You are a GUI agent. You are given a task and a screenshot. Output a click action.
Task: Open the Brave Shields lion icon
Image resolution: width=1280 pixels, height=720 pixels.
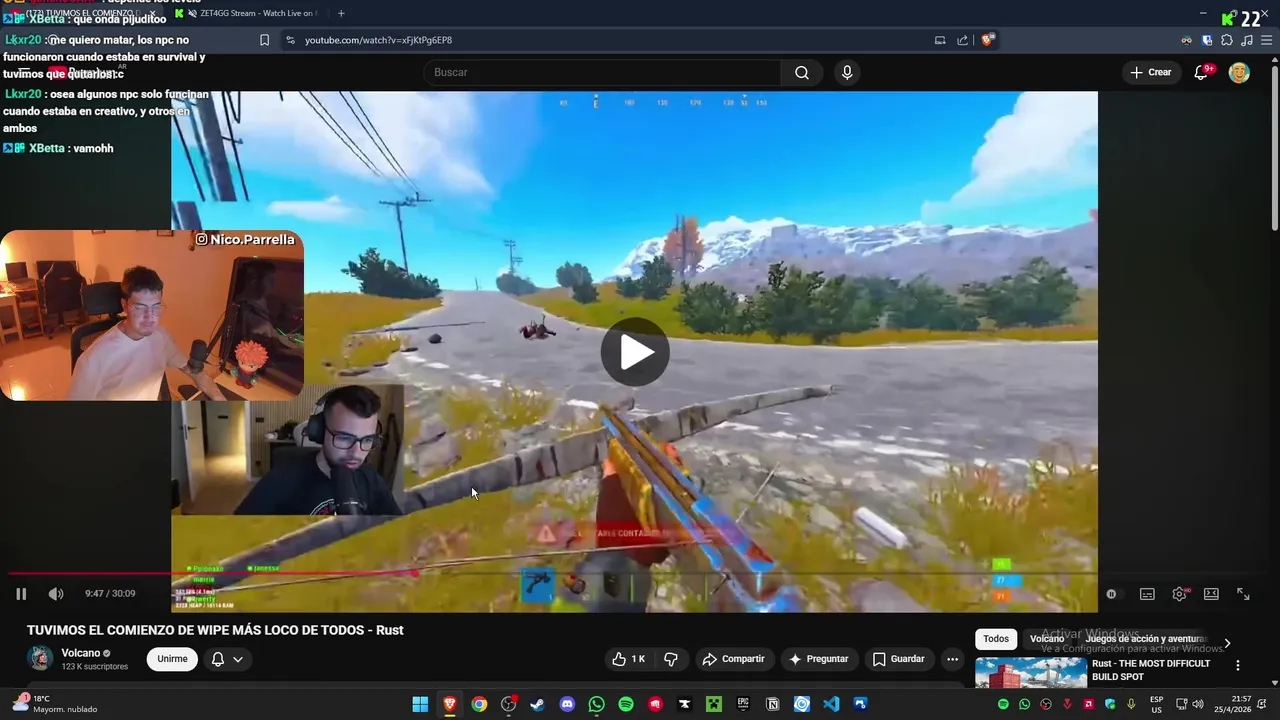987,40
